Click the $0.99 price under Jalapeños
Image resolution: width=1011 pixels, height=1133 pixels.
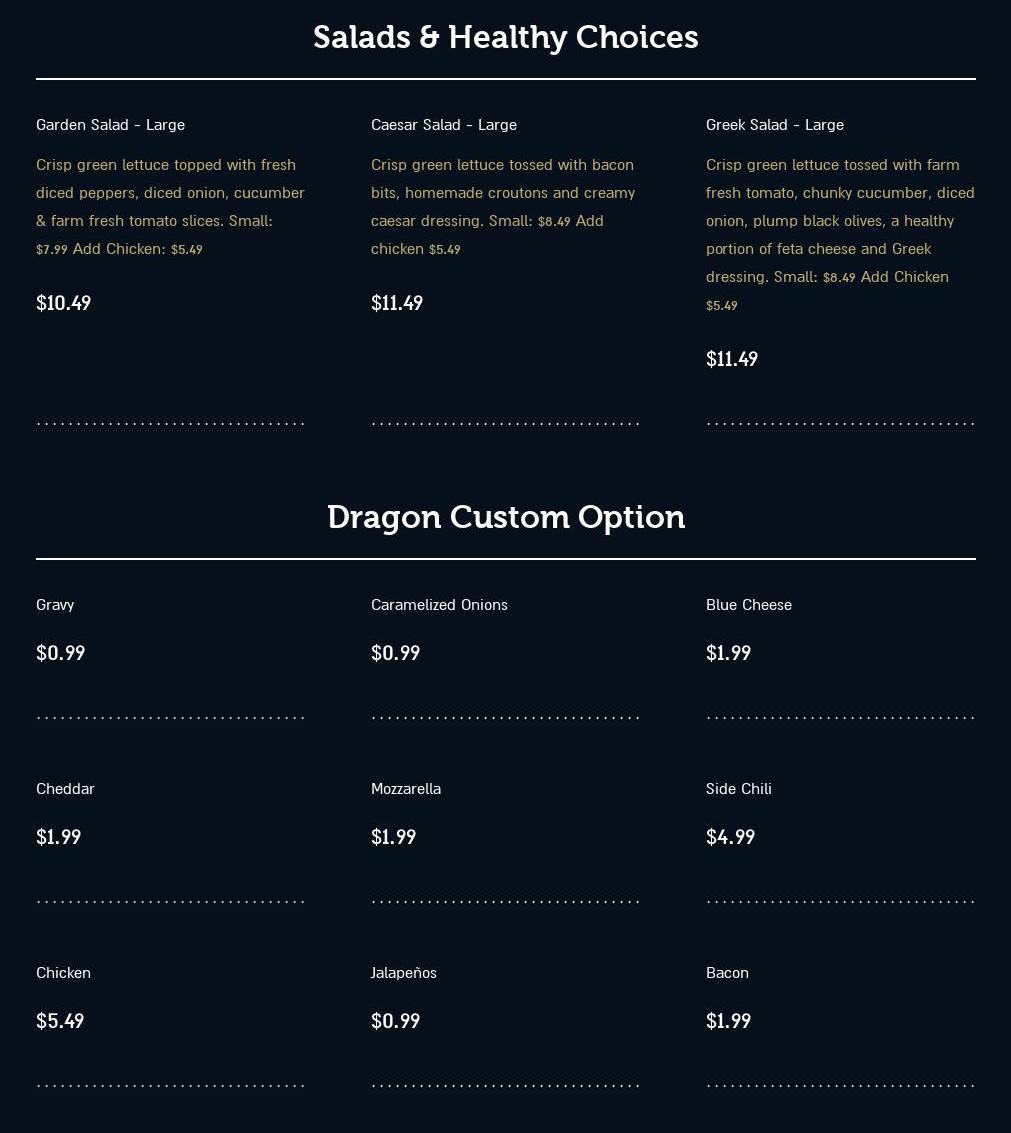coord(395,1021)
